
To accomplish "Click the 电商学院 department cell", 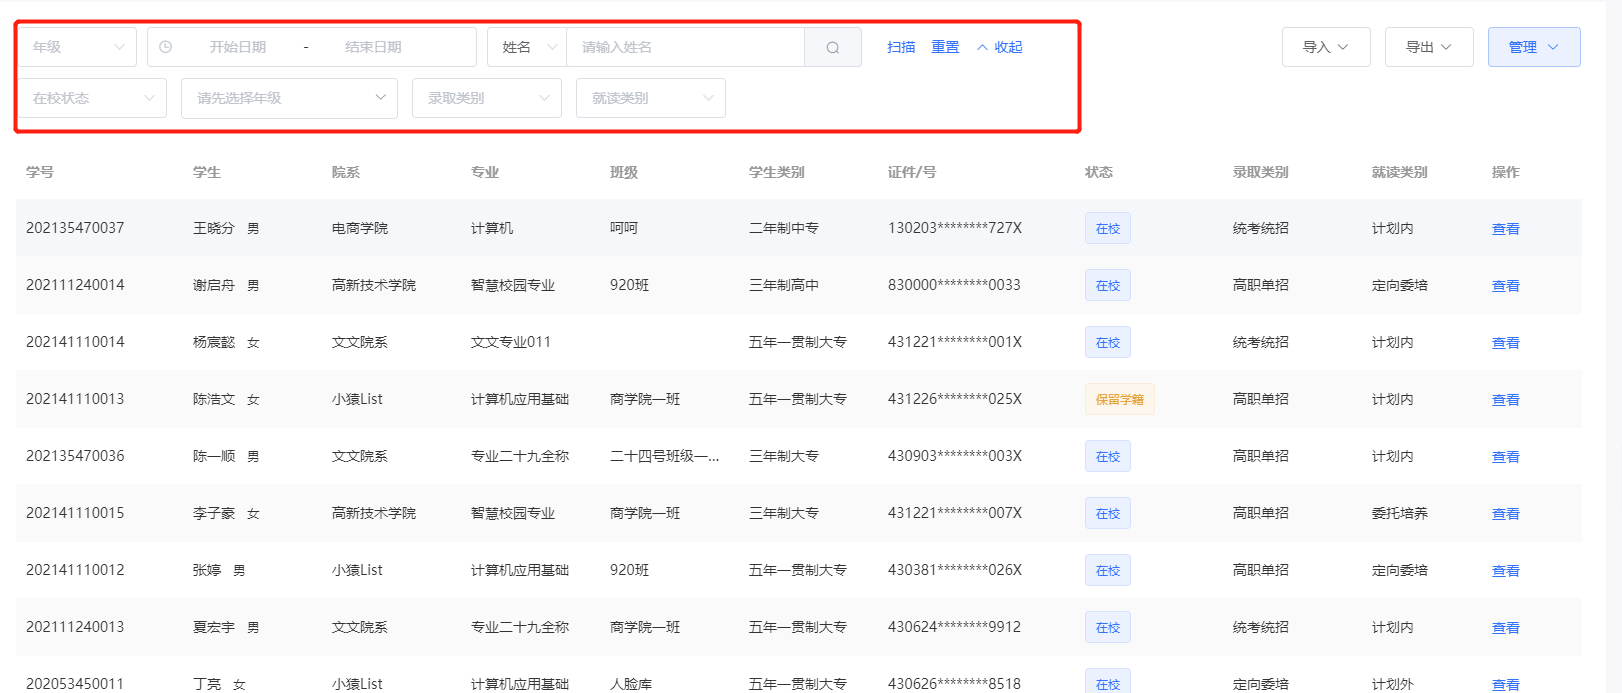I will [360, 228].
